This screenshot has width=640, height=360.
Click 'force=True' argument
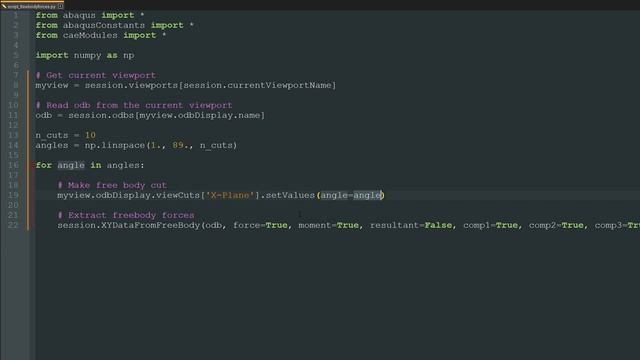coord(260,225)
